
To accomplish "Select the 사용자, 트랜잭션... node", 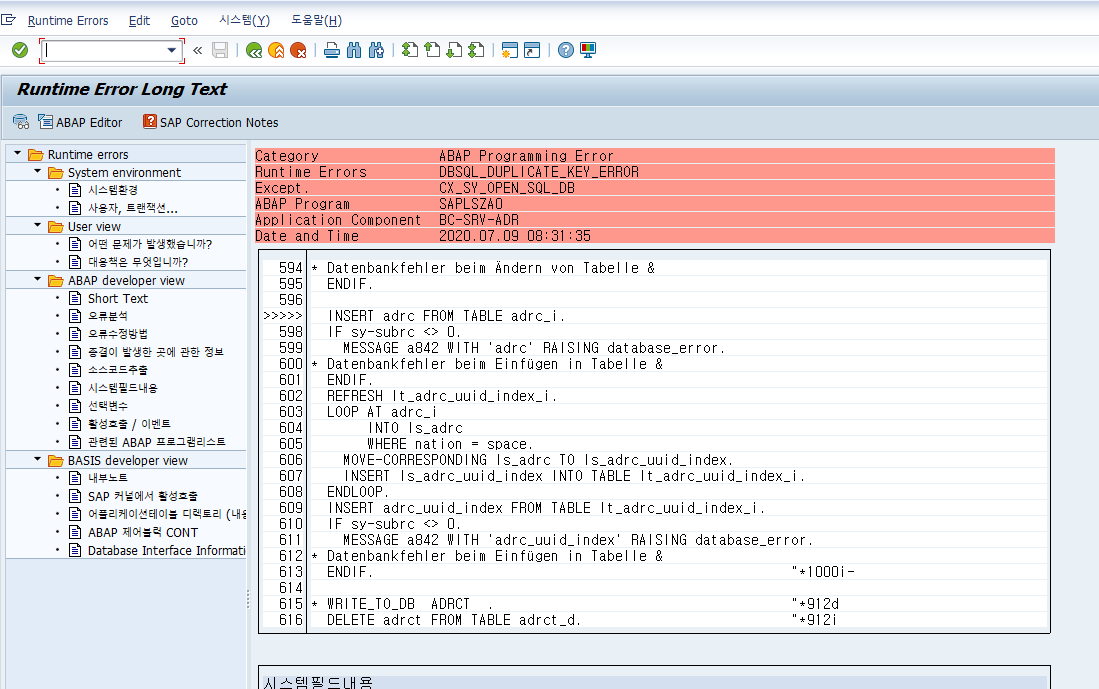I will (x=132, y=208).
